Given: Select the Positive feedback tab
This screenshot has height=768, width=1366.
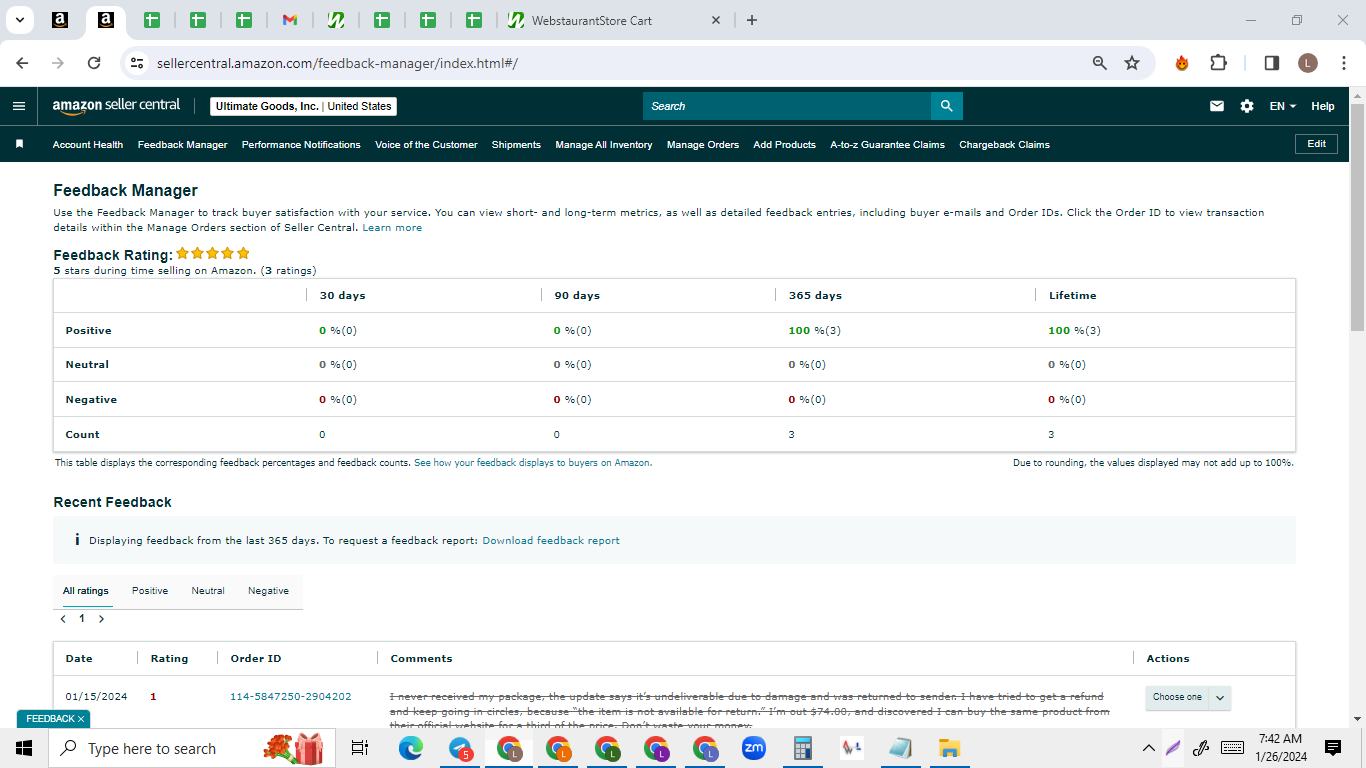Looking at the screenshot, I should (x=150, y=591).
